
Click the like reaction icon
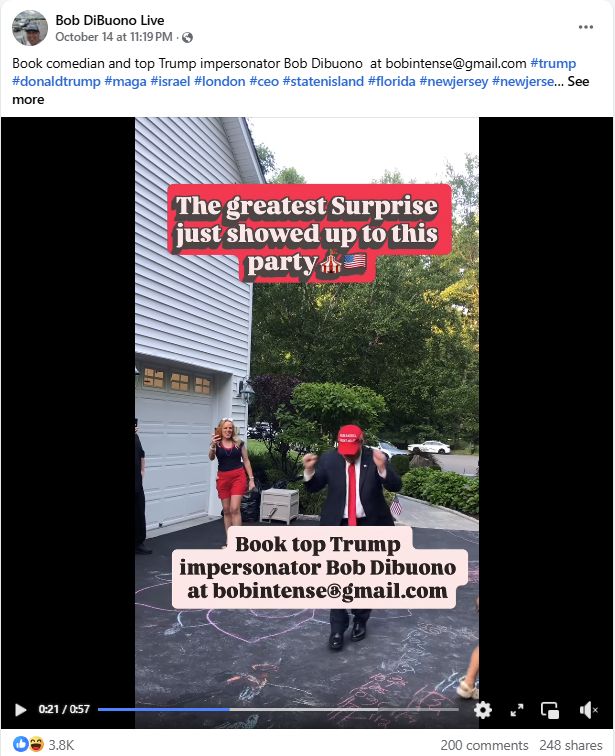(21, 744)
